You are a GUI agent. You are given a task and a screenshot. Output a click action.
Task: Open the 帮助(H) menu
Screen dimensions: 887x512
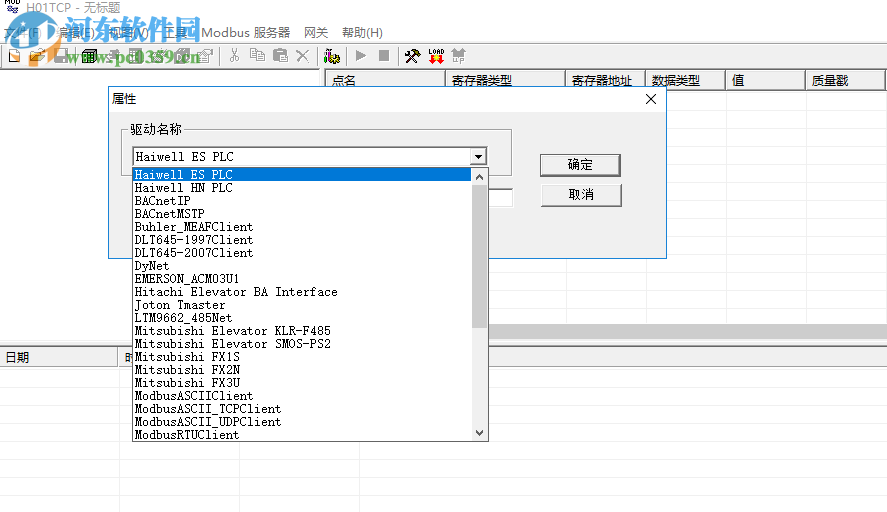tap(362, 33)
